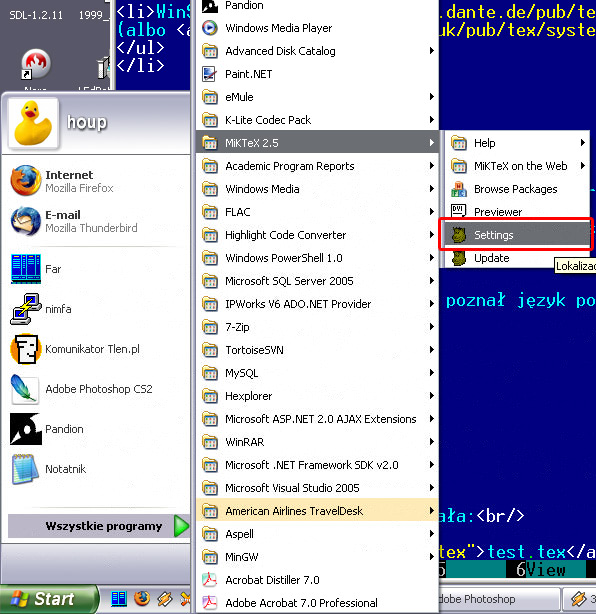Launch Adobe Acrobat 7.0 Professional

click(x=317, y=603)
